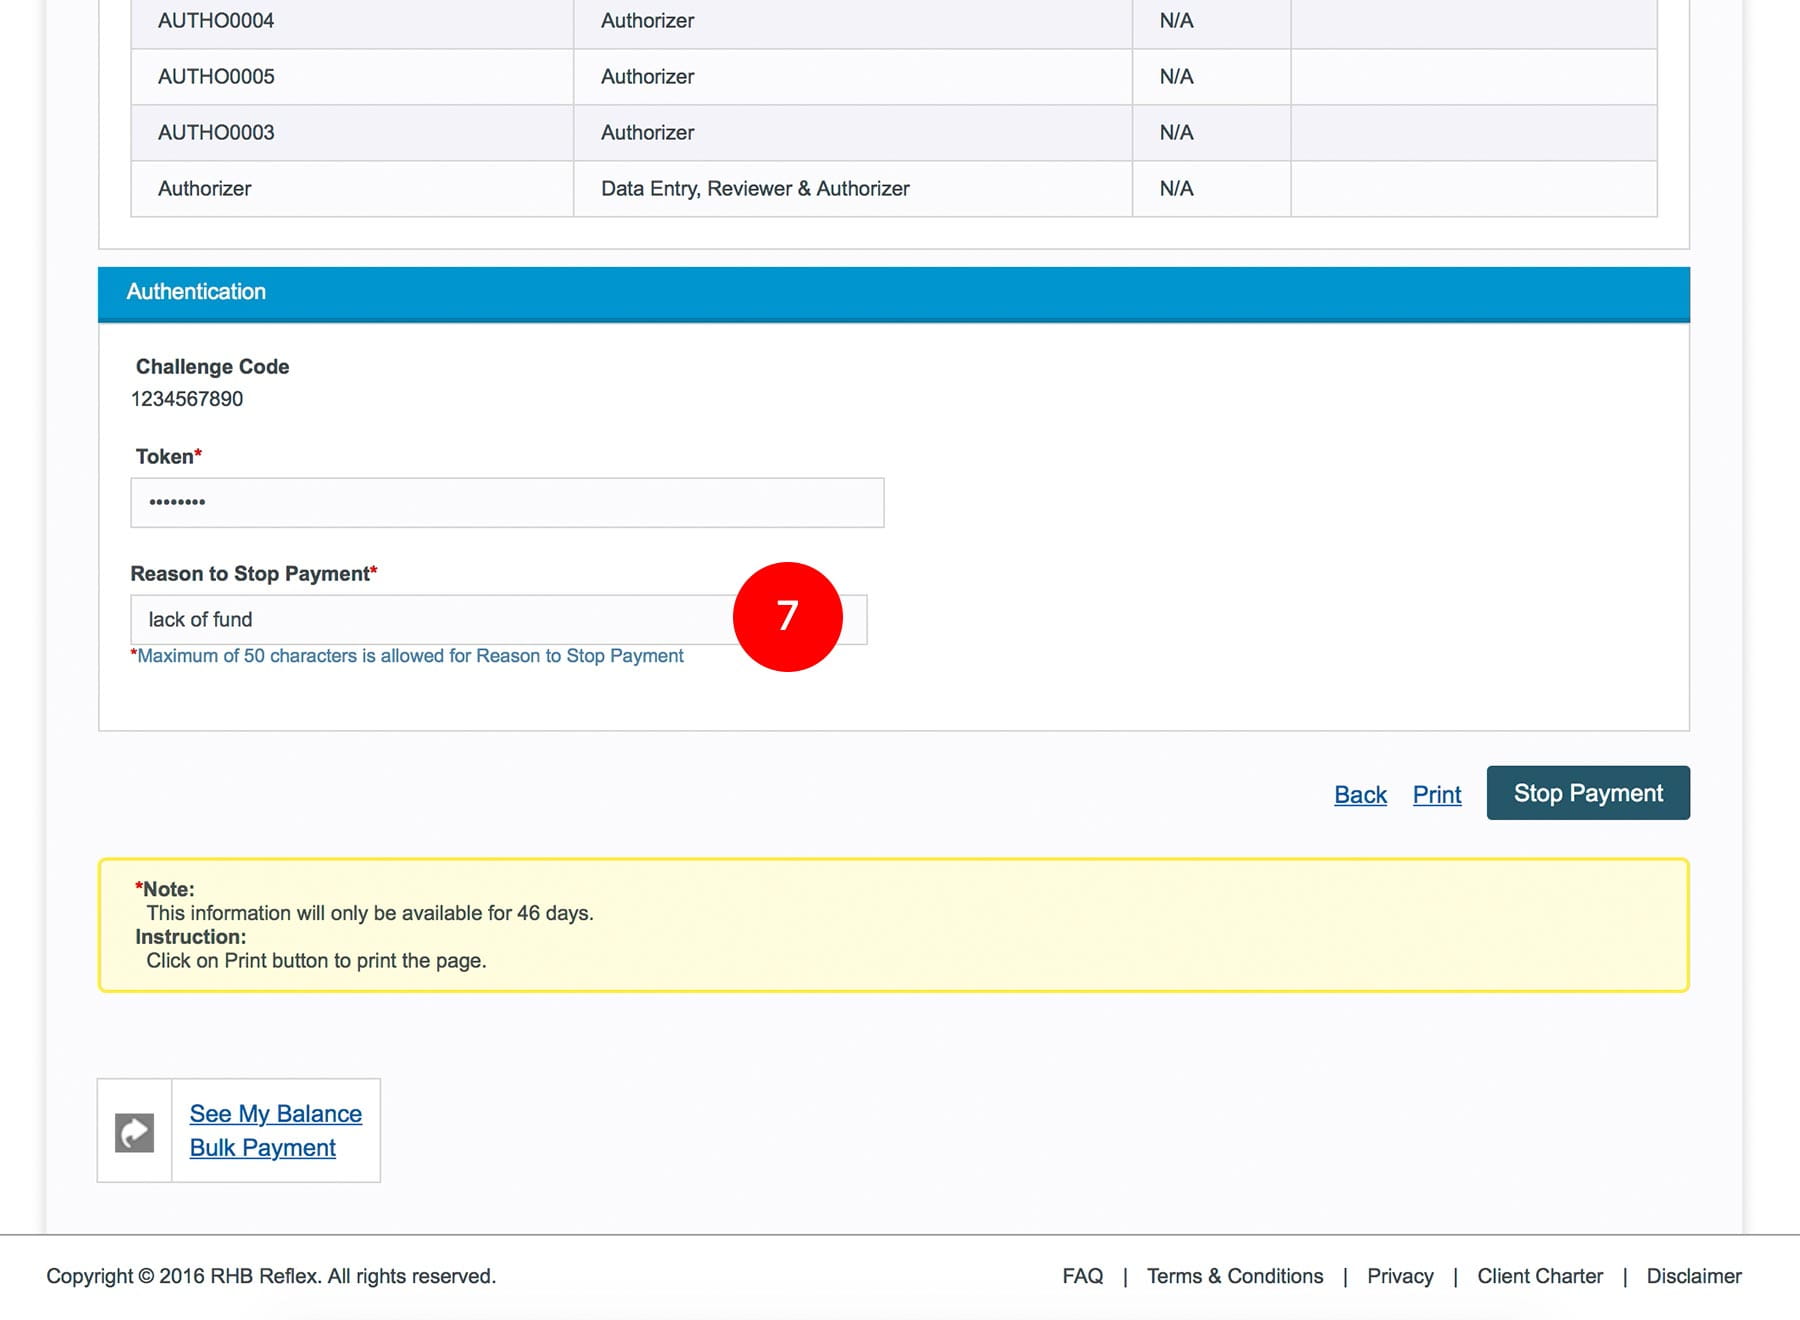Open the Bulk Payment link
Screen dimensions: 1800x1320
(x=262, y=1148)
